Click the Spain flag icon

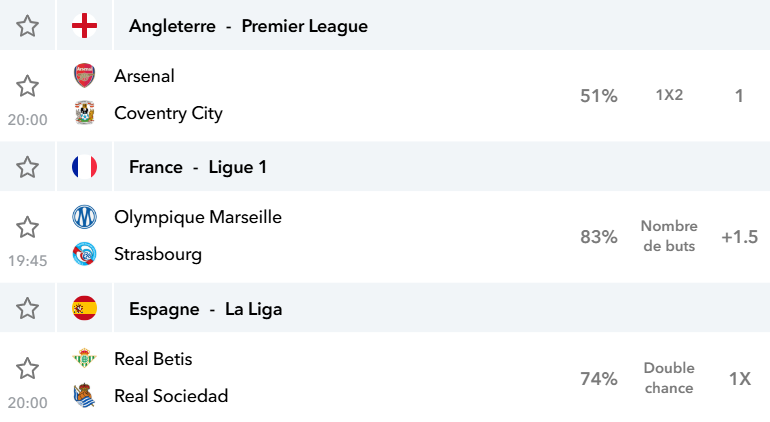[x=84, y=308]
